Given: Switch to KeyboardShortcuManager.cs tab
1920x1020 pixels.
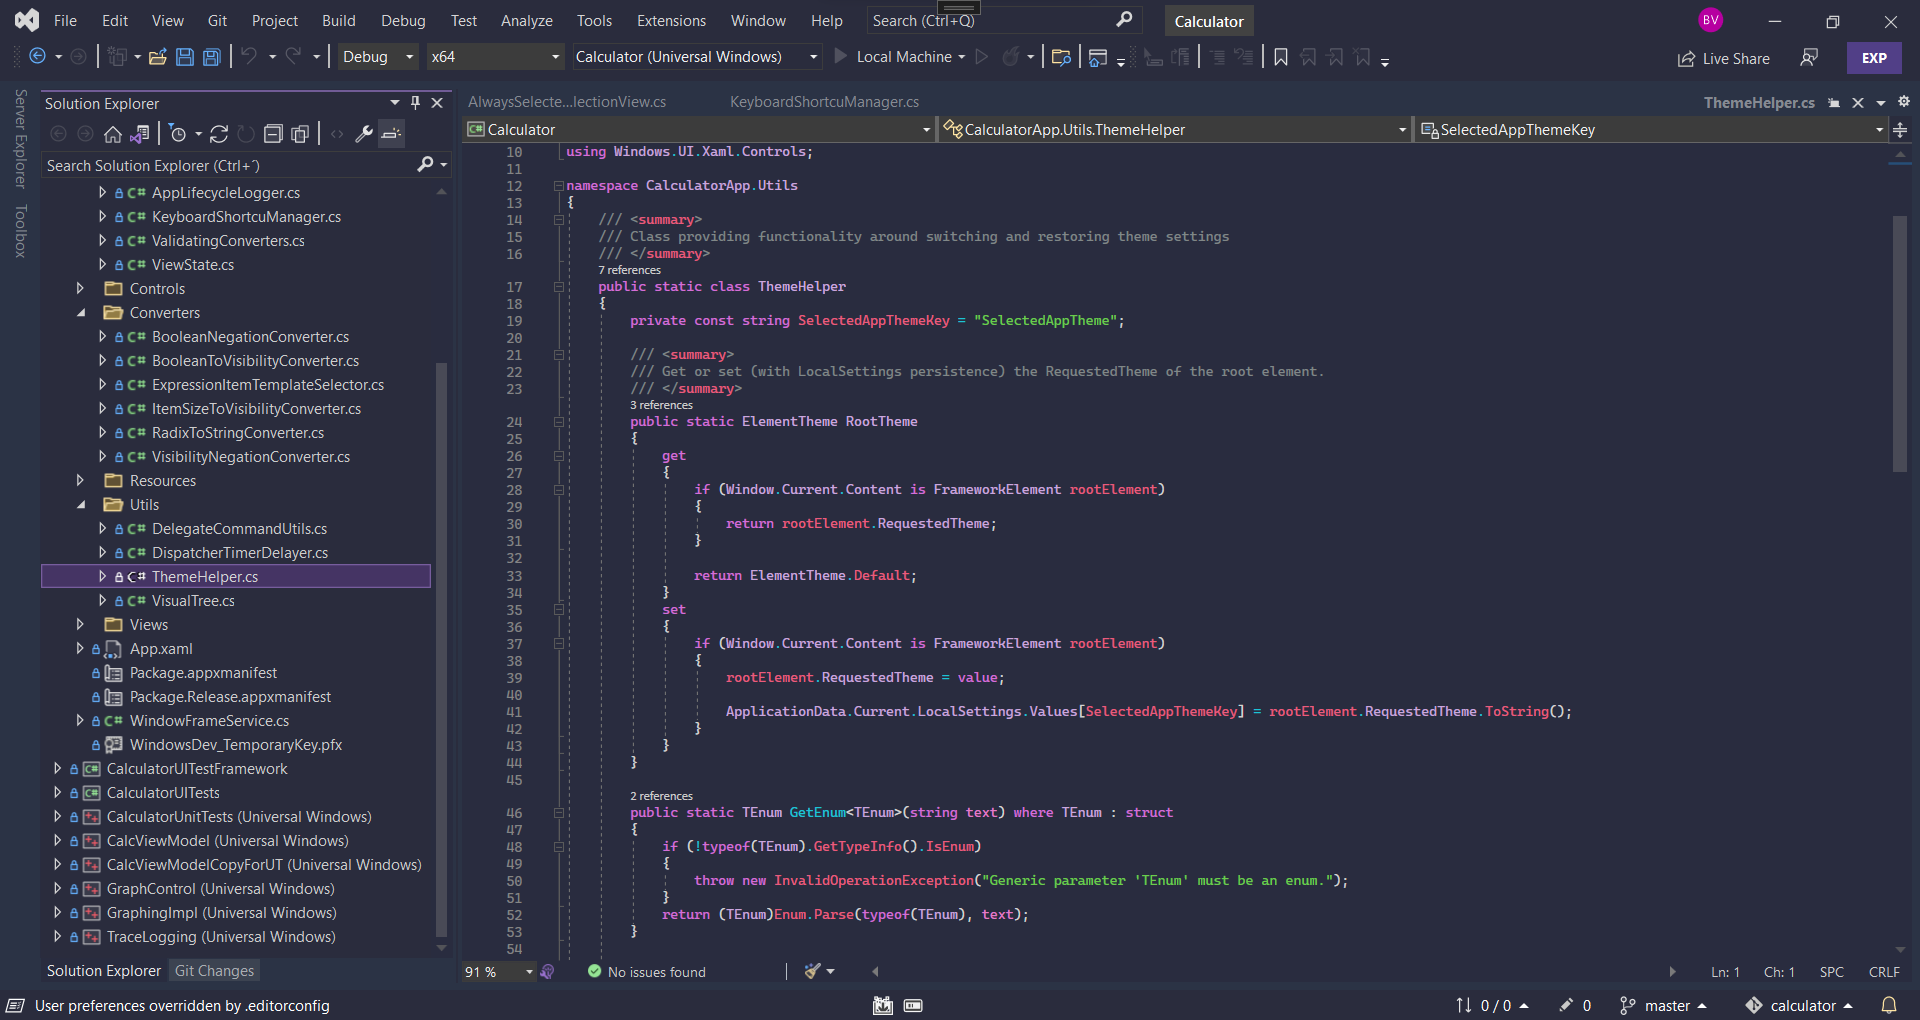Looking at the screenshot, I should (824, 102).
